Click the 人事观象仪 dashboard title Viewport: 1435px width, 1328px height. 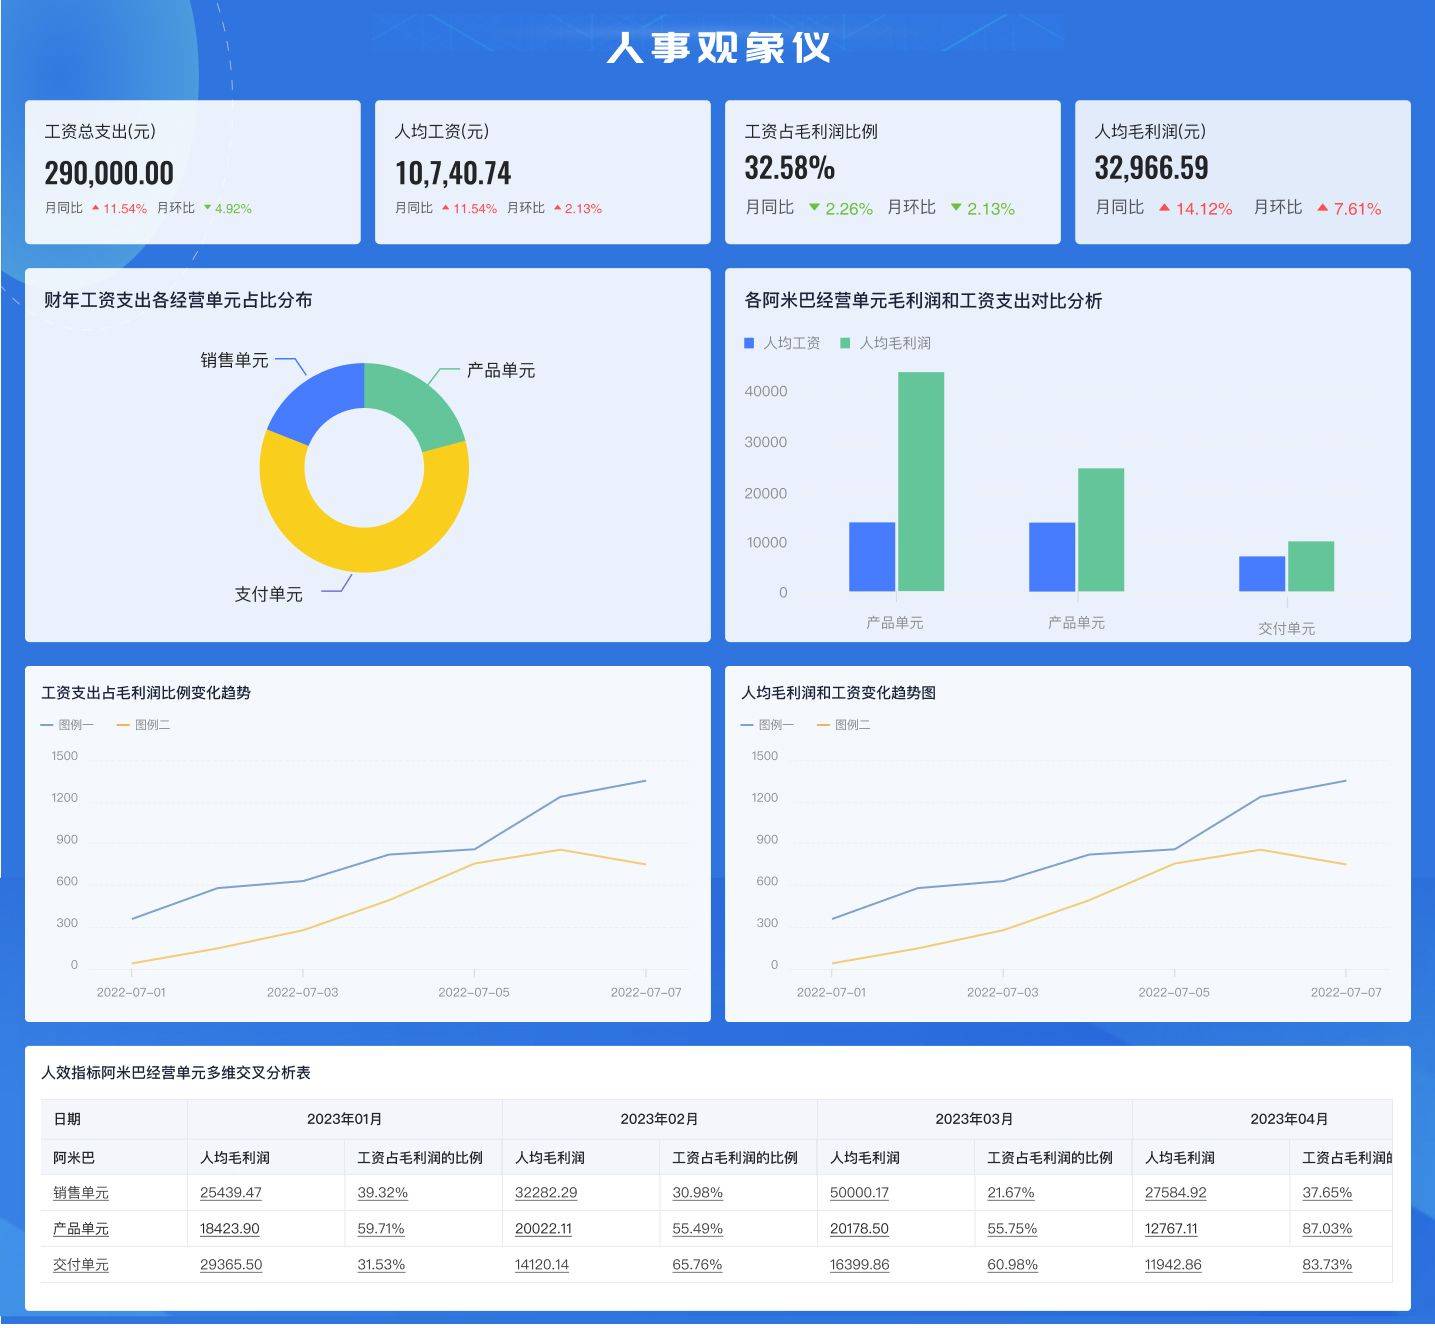(718, 47)
